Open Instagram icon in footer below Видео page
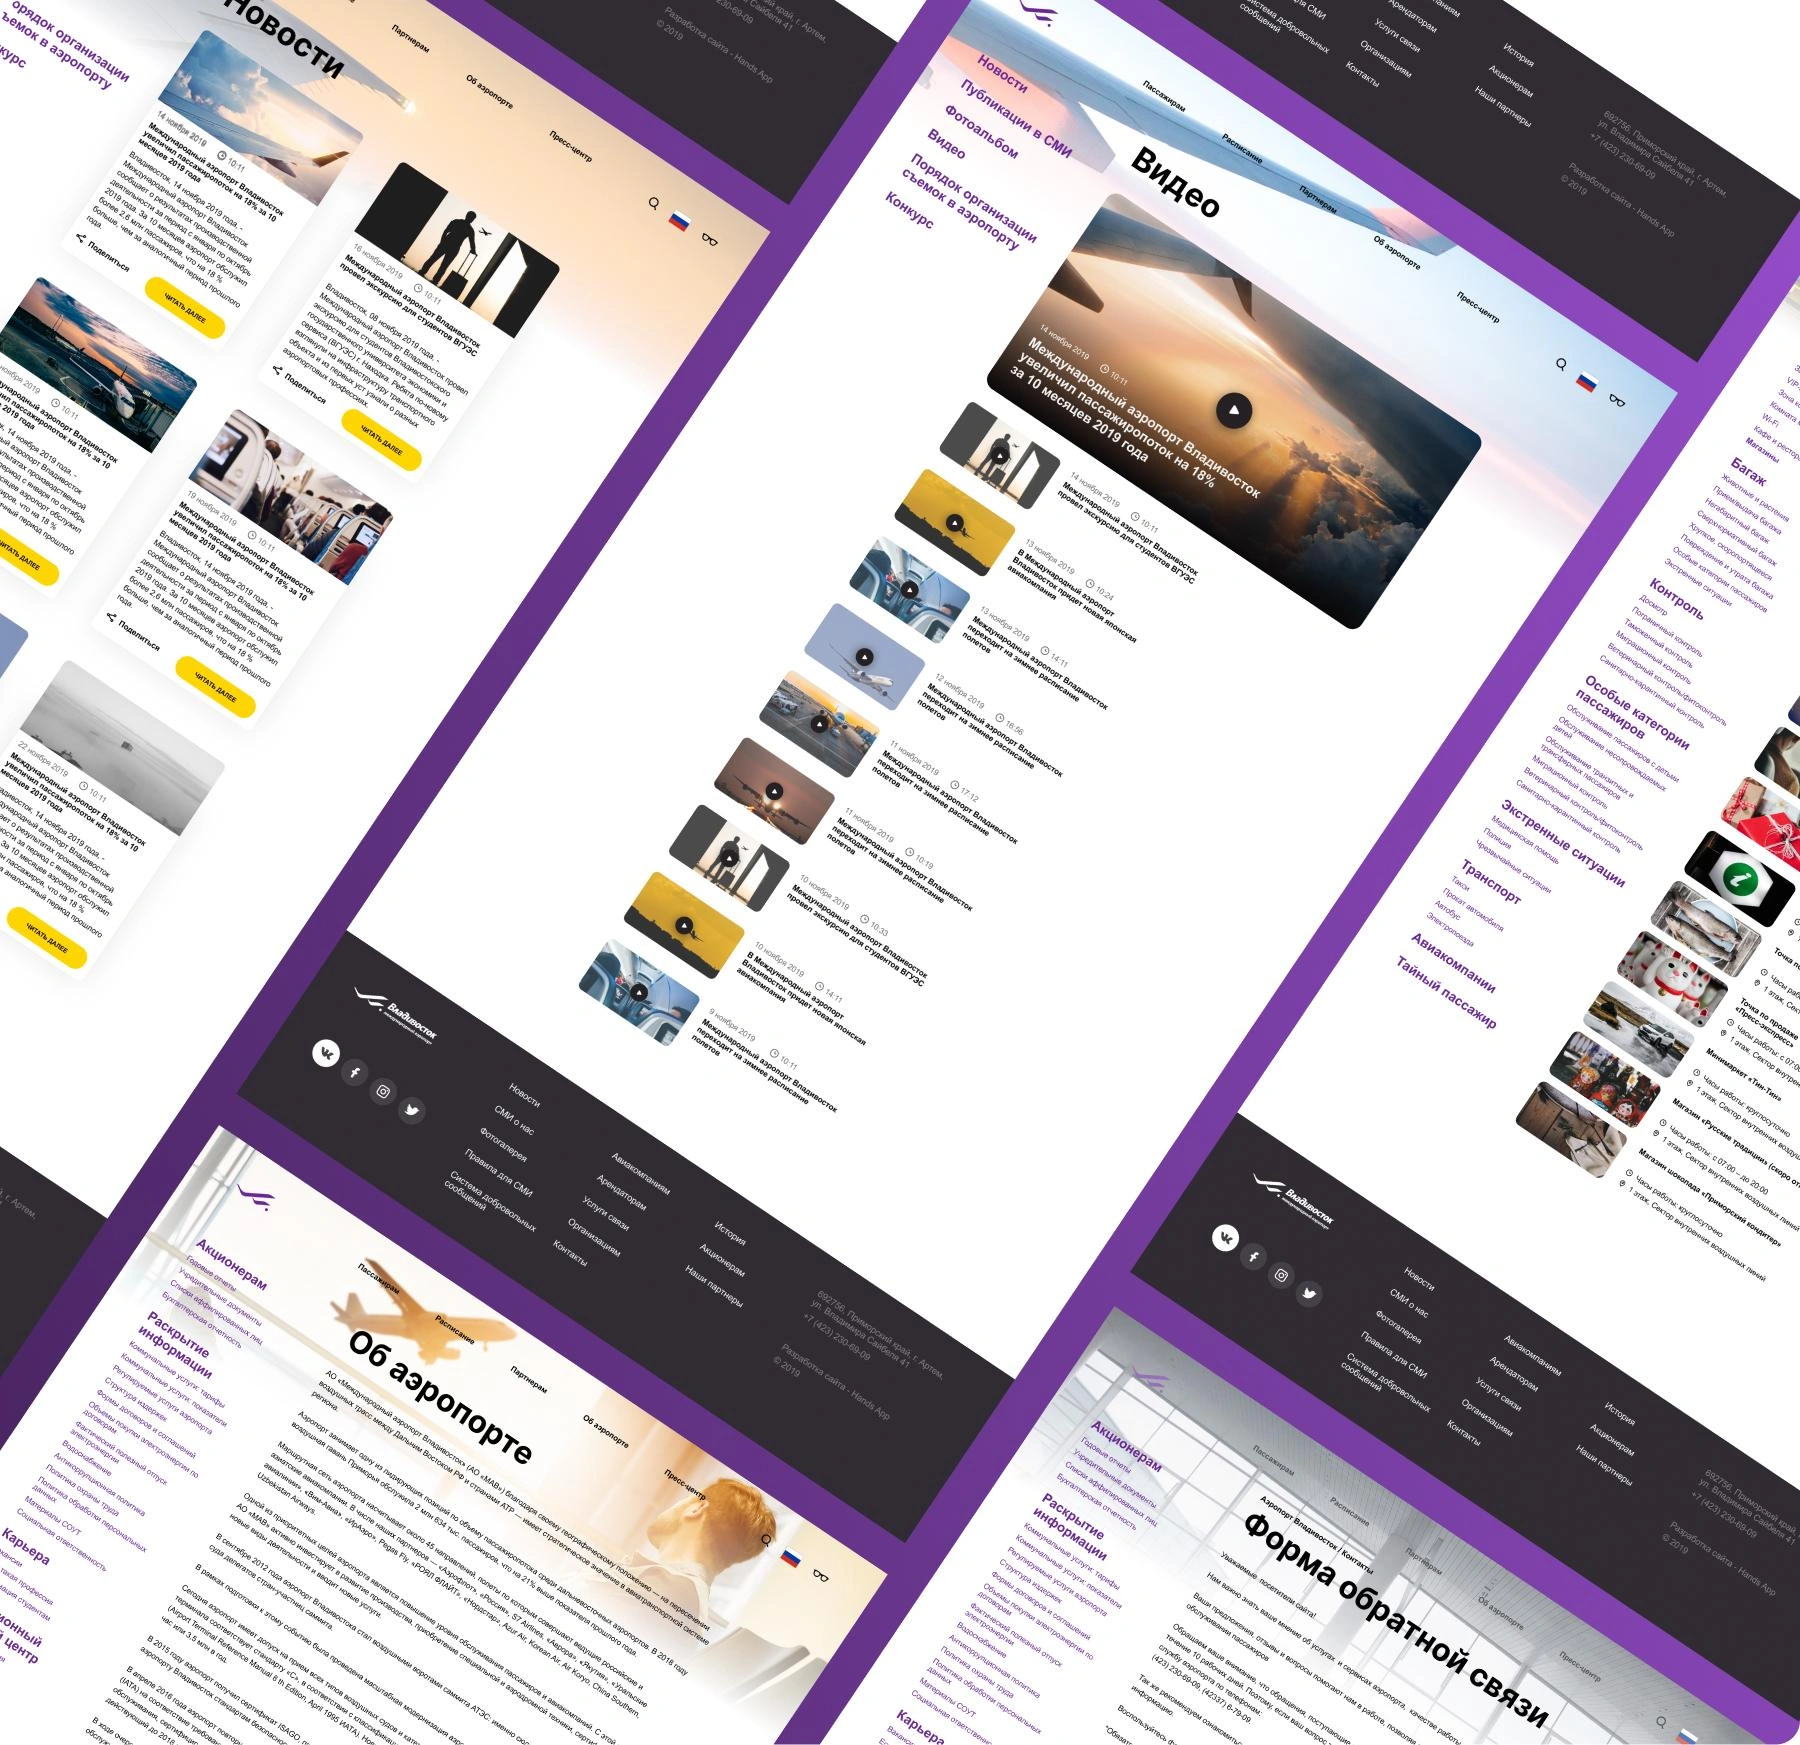The image size is (1800, 1745). [1282, 1275]
